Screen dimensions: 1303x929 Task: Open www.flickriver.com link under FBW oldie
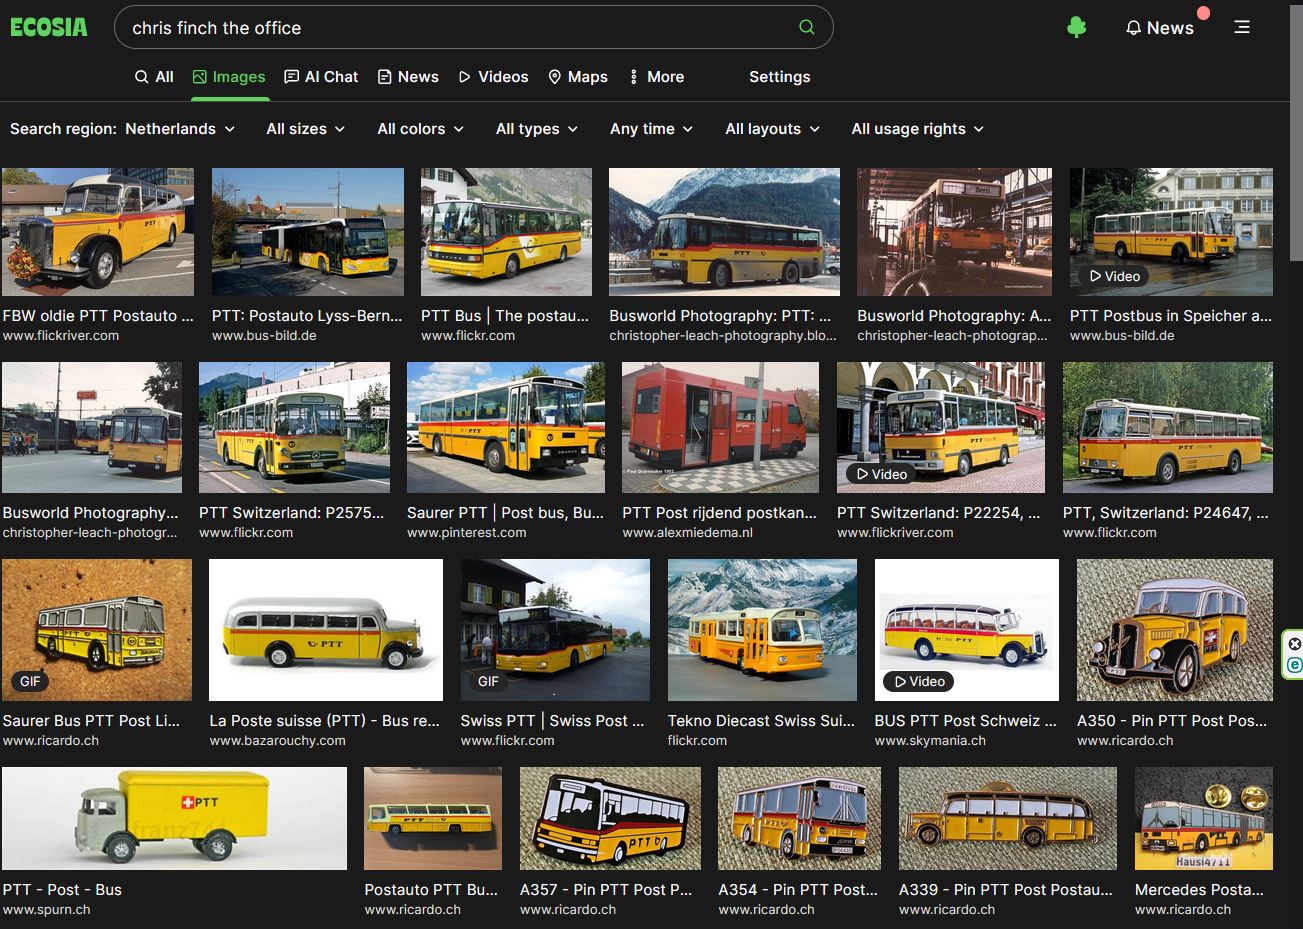tap(61, 336)
